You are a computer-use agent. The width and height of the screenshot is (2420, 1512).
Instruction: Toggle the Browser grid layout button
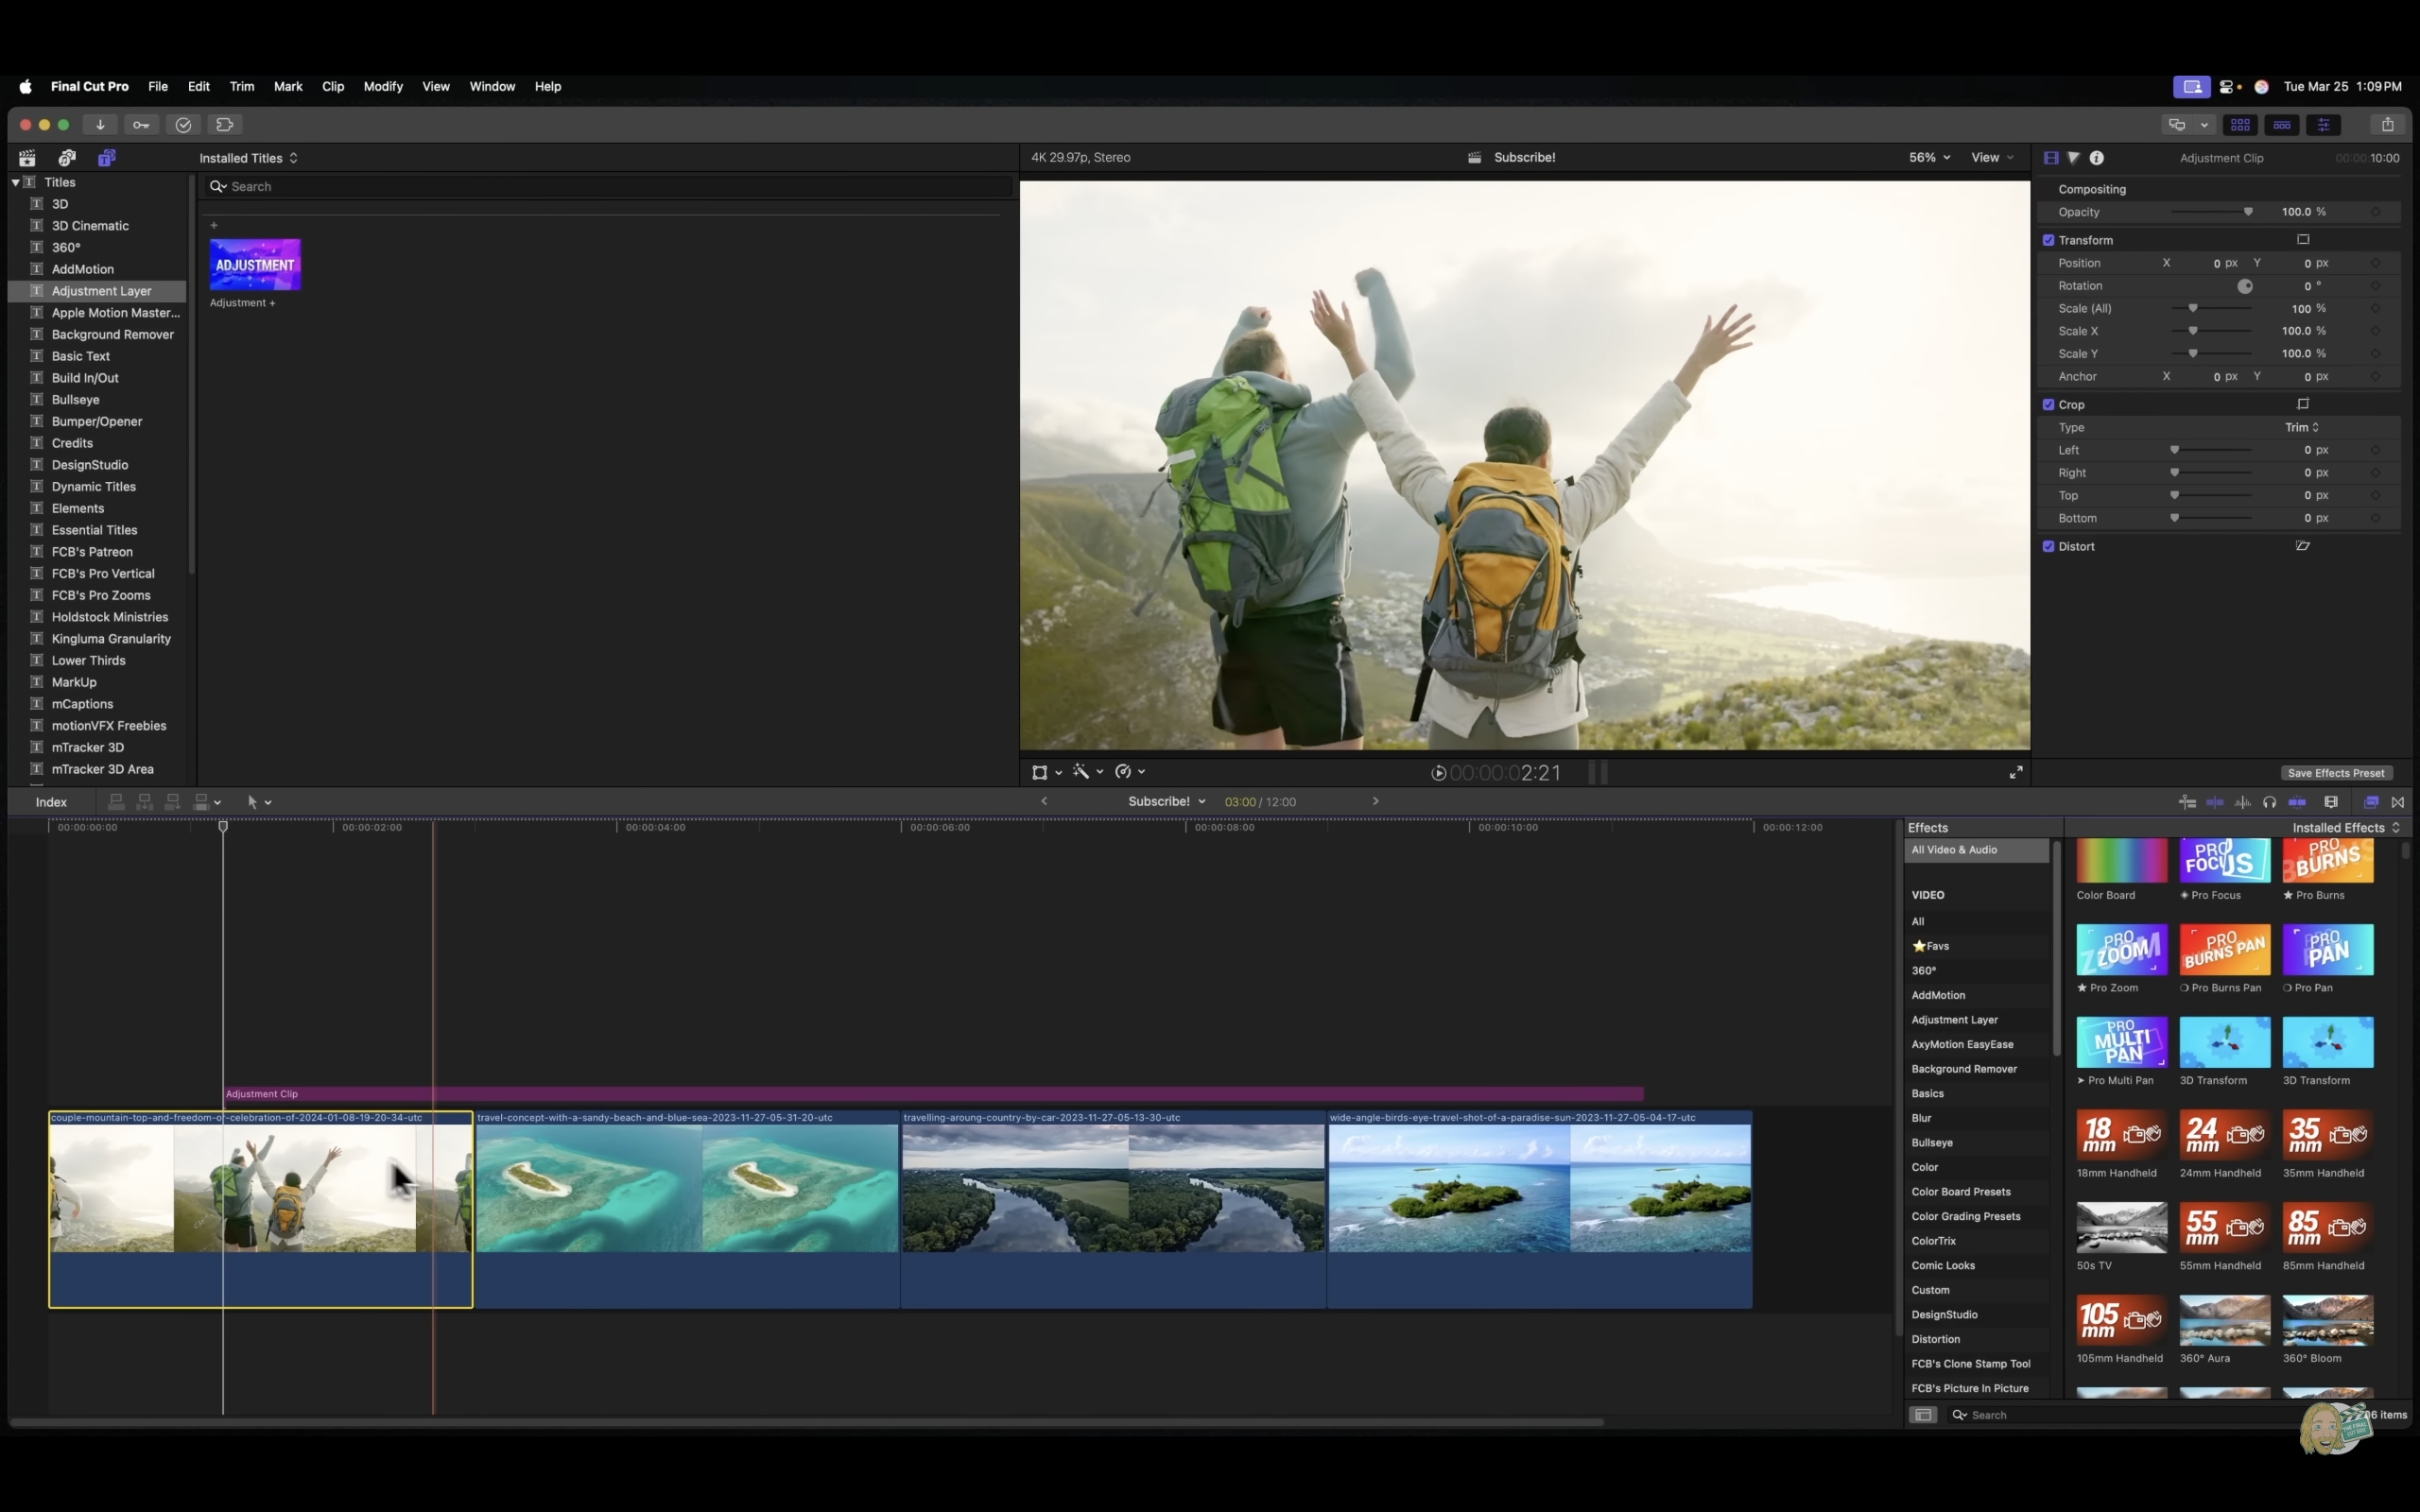(2240, 125)
